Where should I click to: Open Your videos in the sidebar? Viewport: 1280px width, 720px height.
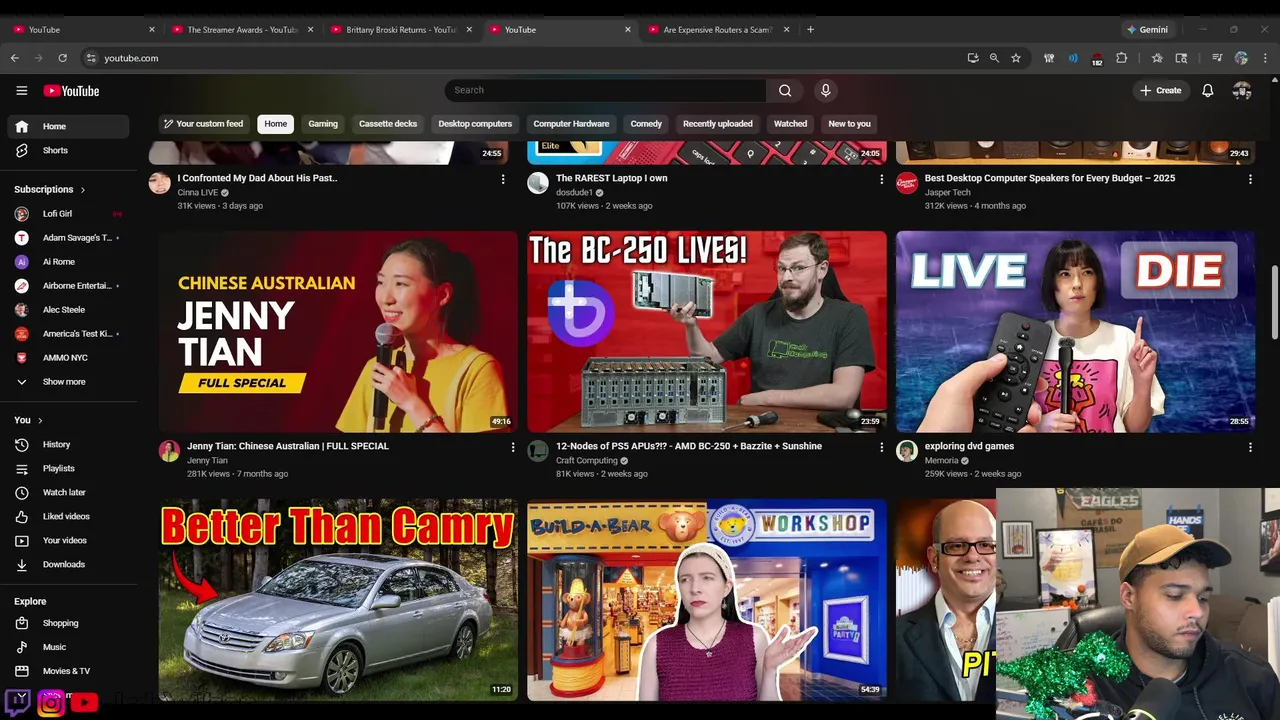click(x=68, y=541)
